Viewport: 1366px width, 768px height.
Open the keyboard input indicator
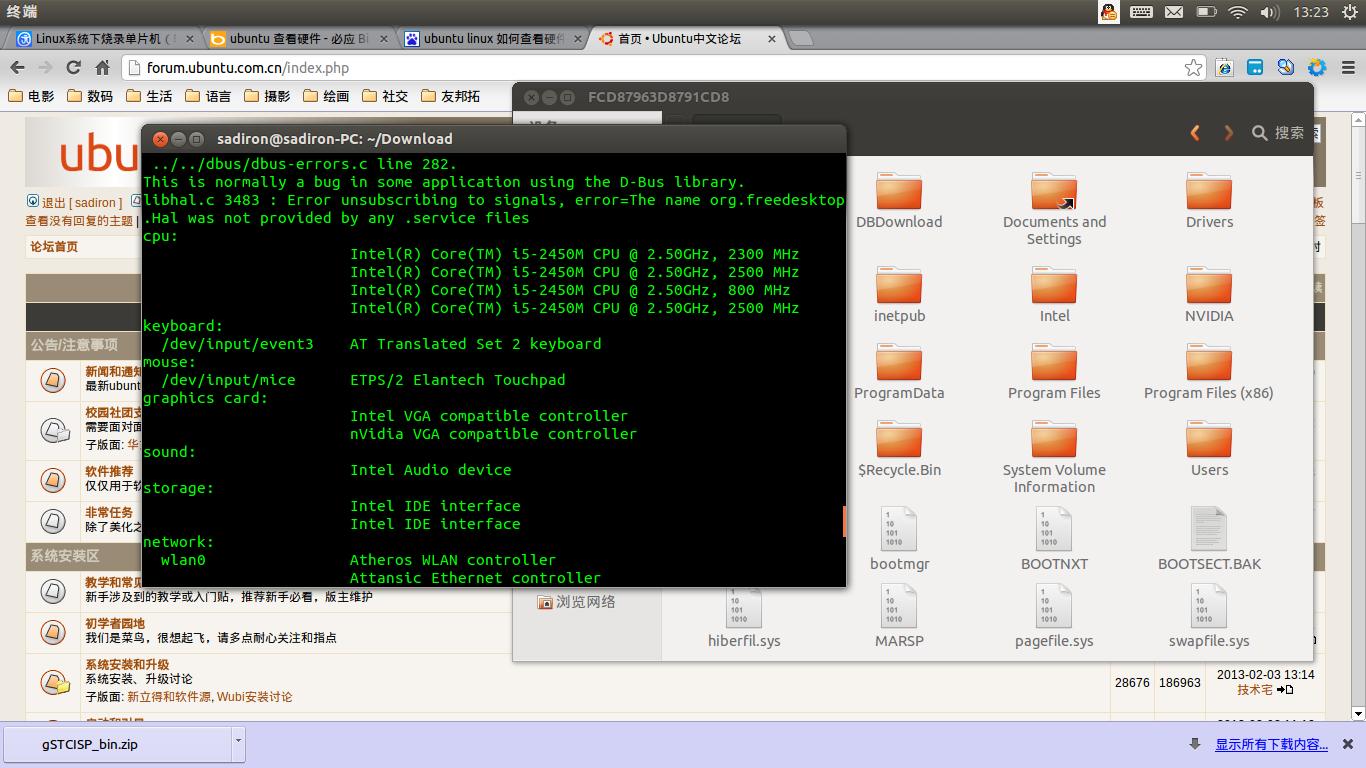pyautogui.click(x=1141, y=12)
